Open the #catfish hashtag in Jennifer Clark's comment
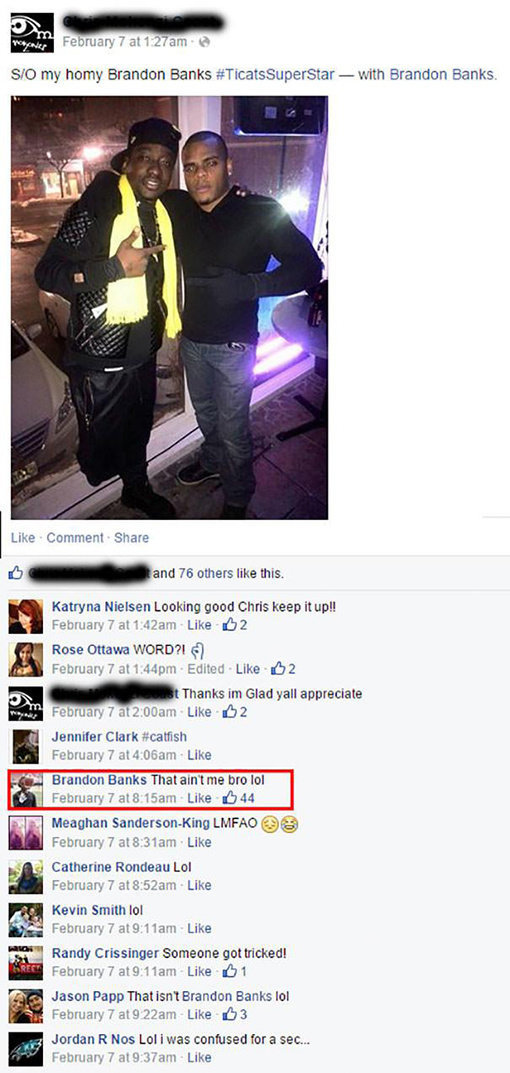510x1073 pixels. (x=164, y=737)
